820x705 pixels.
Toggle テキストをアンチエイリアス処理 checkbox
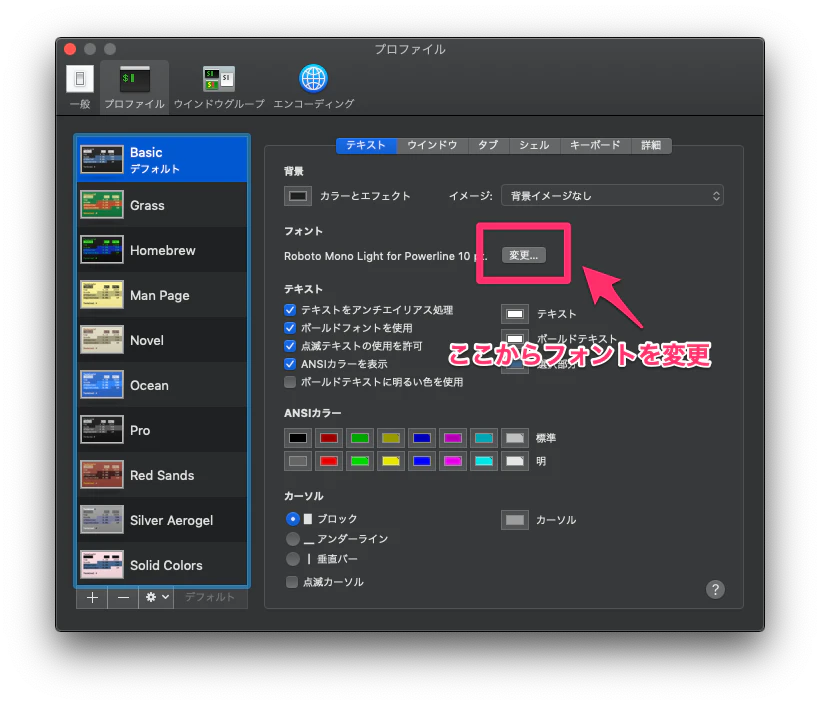290,310
